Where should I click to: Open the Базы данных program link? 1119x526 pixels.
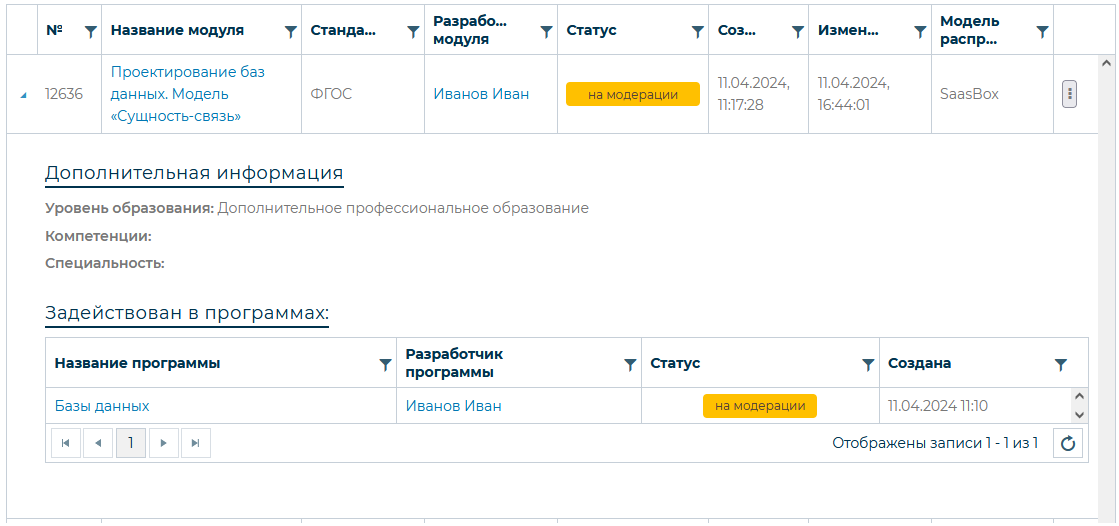click(x=102, y=406)
